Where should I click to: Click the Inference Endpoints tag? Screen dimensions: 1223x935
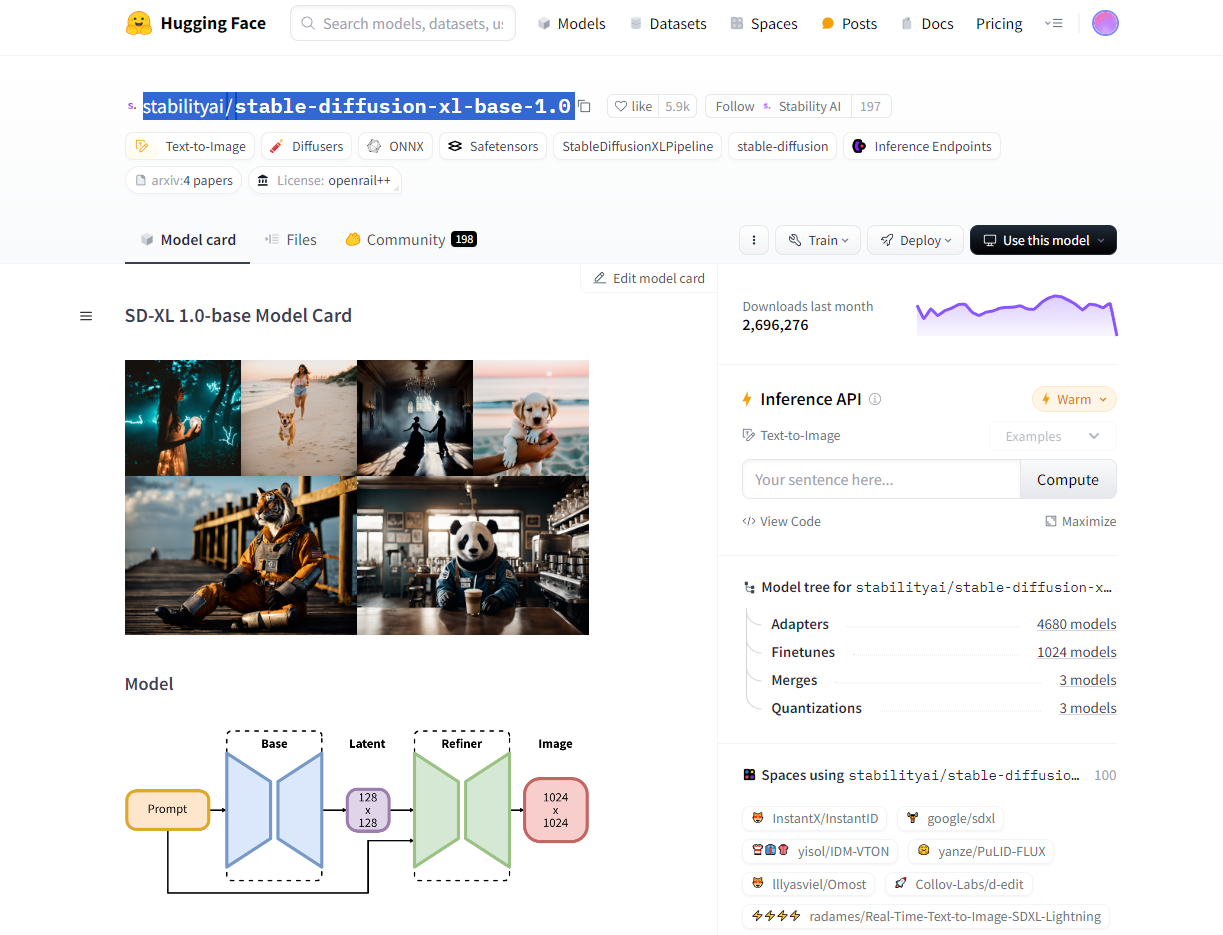922,146
